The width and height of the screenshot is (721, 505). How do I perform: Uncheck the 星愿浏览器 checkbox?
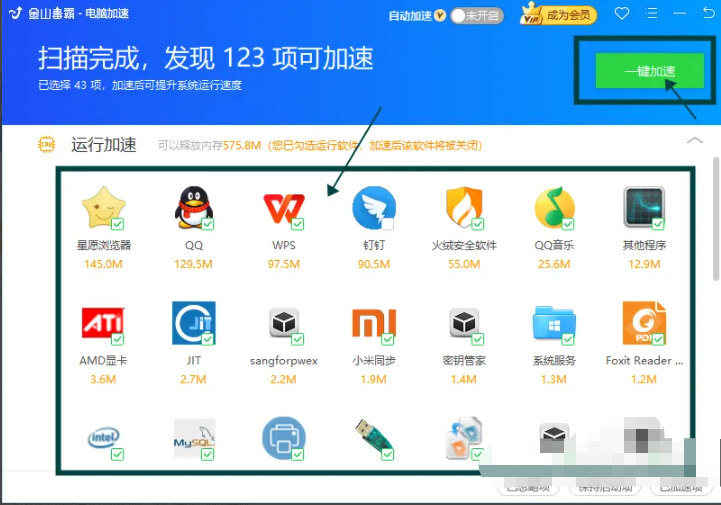pos(118,224)
